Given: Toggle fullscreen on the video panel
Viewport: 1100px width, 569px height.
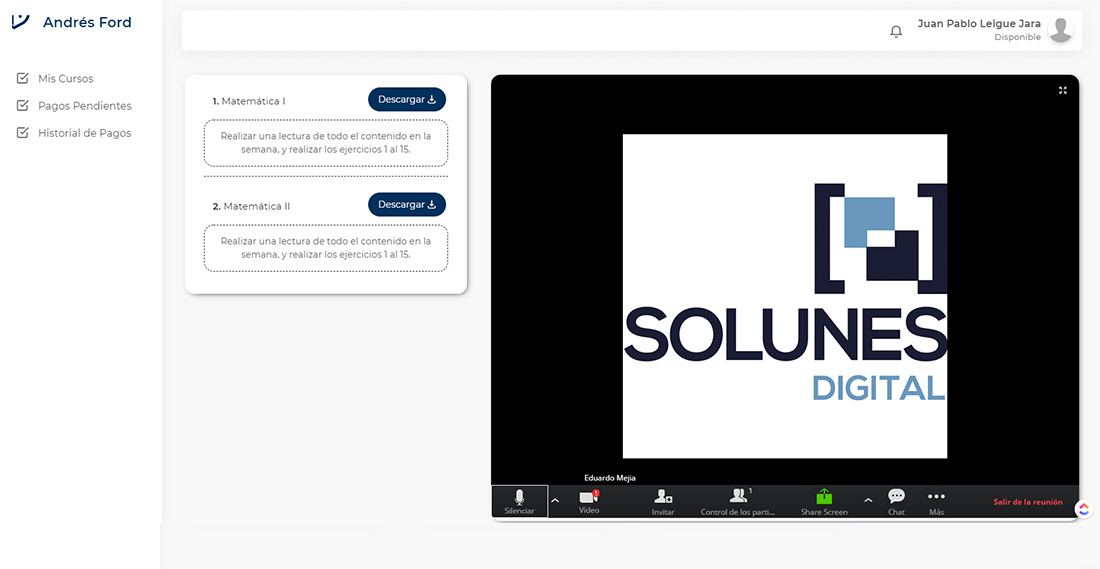Looking at the screenshot, I should click(x=1063, y=90).
